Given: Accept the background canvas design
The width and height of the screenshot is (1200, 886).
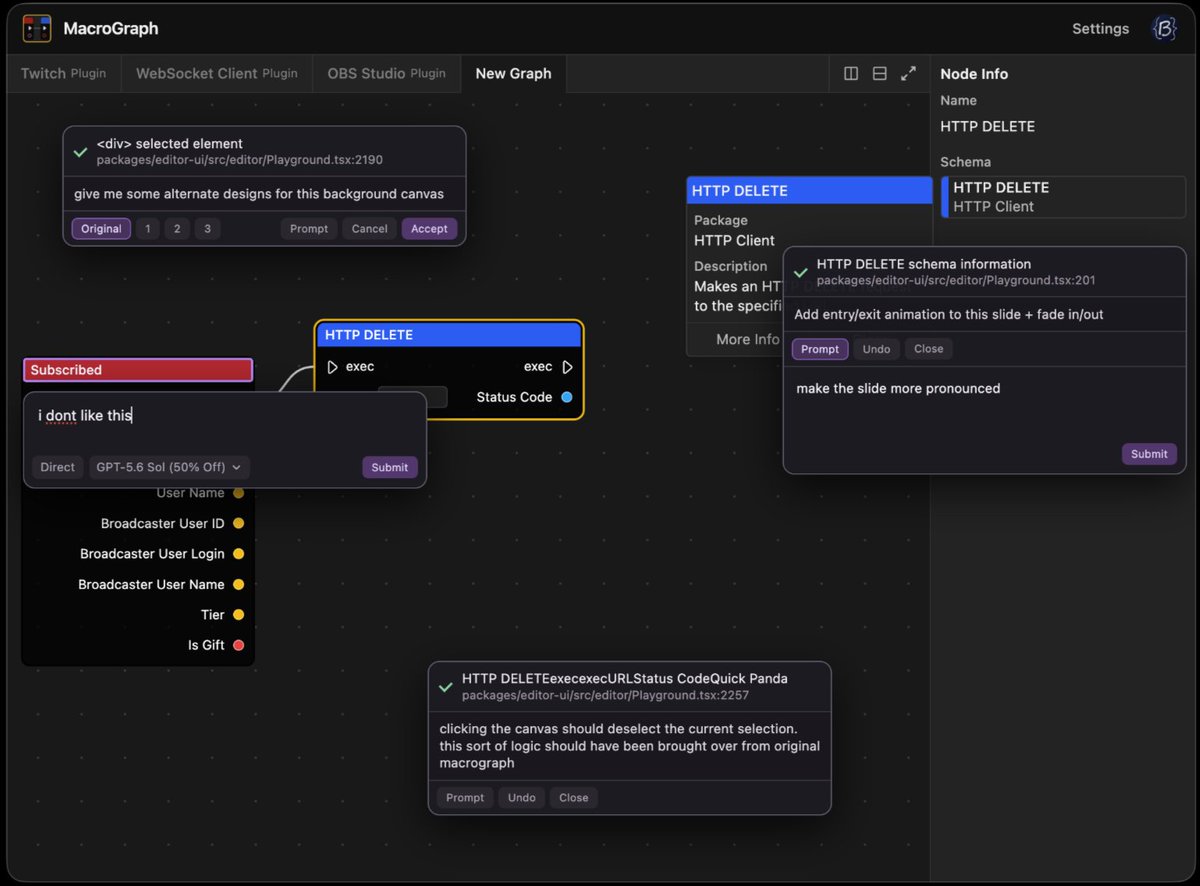Looking at the screenshot, I should [x=429, y=229].
